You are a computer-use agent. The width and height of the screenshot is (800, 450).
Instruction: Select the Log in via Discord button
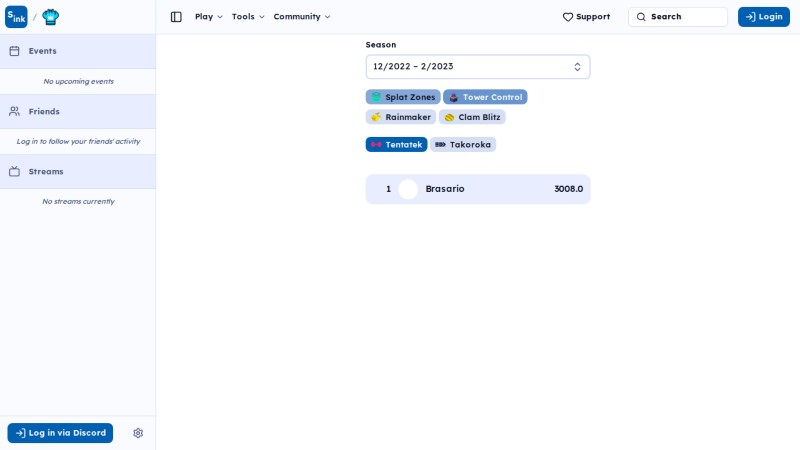click(x=60, y=433)
